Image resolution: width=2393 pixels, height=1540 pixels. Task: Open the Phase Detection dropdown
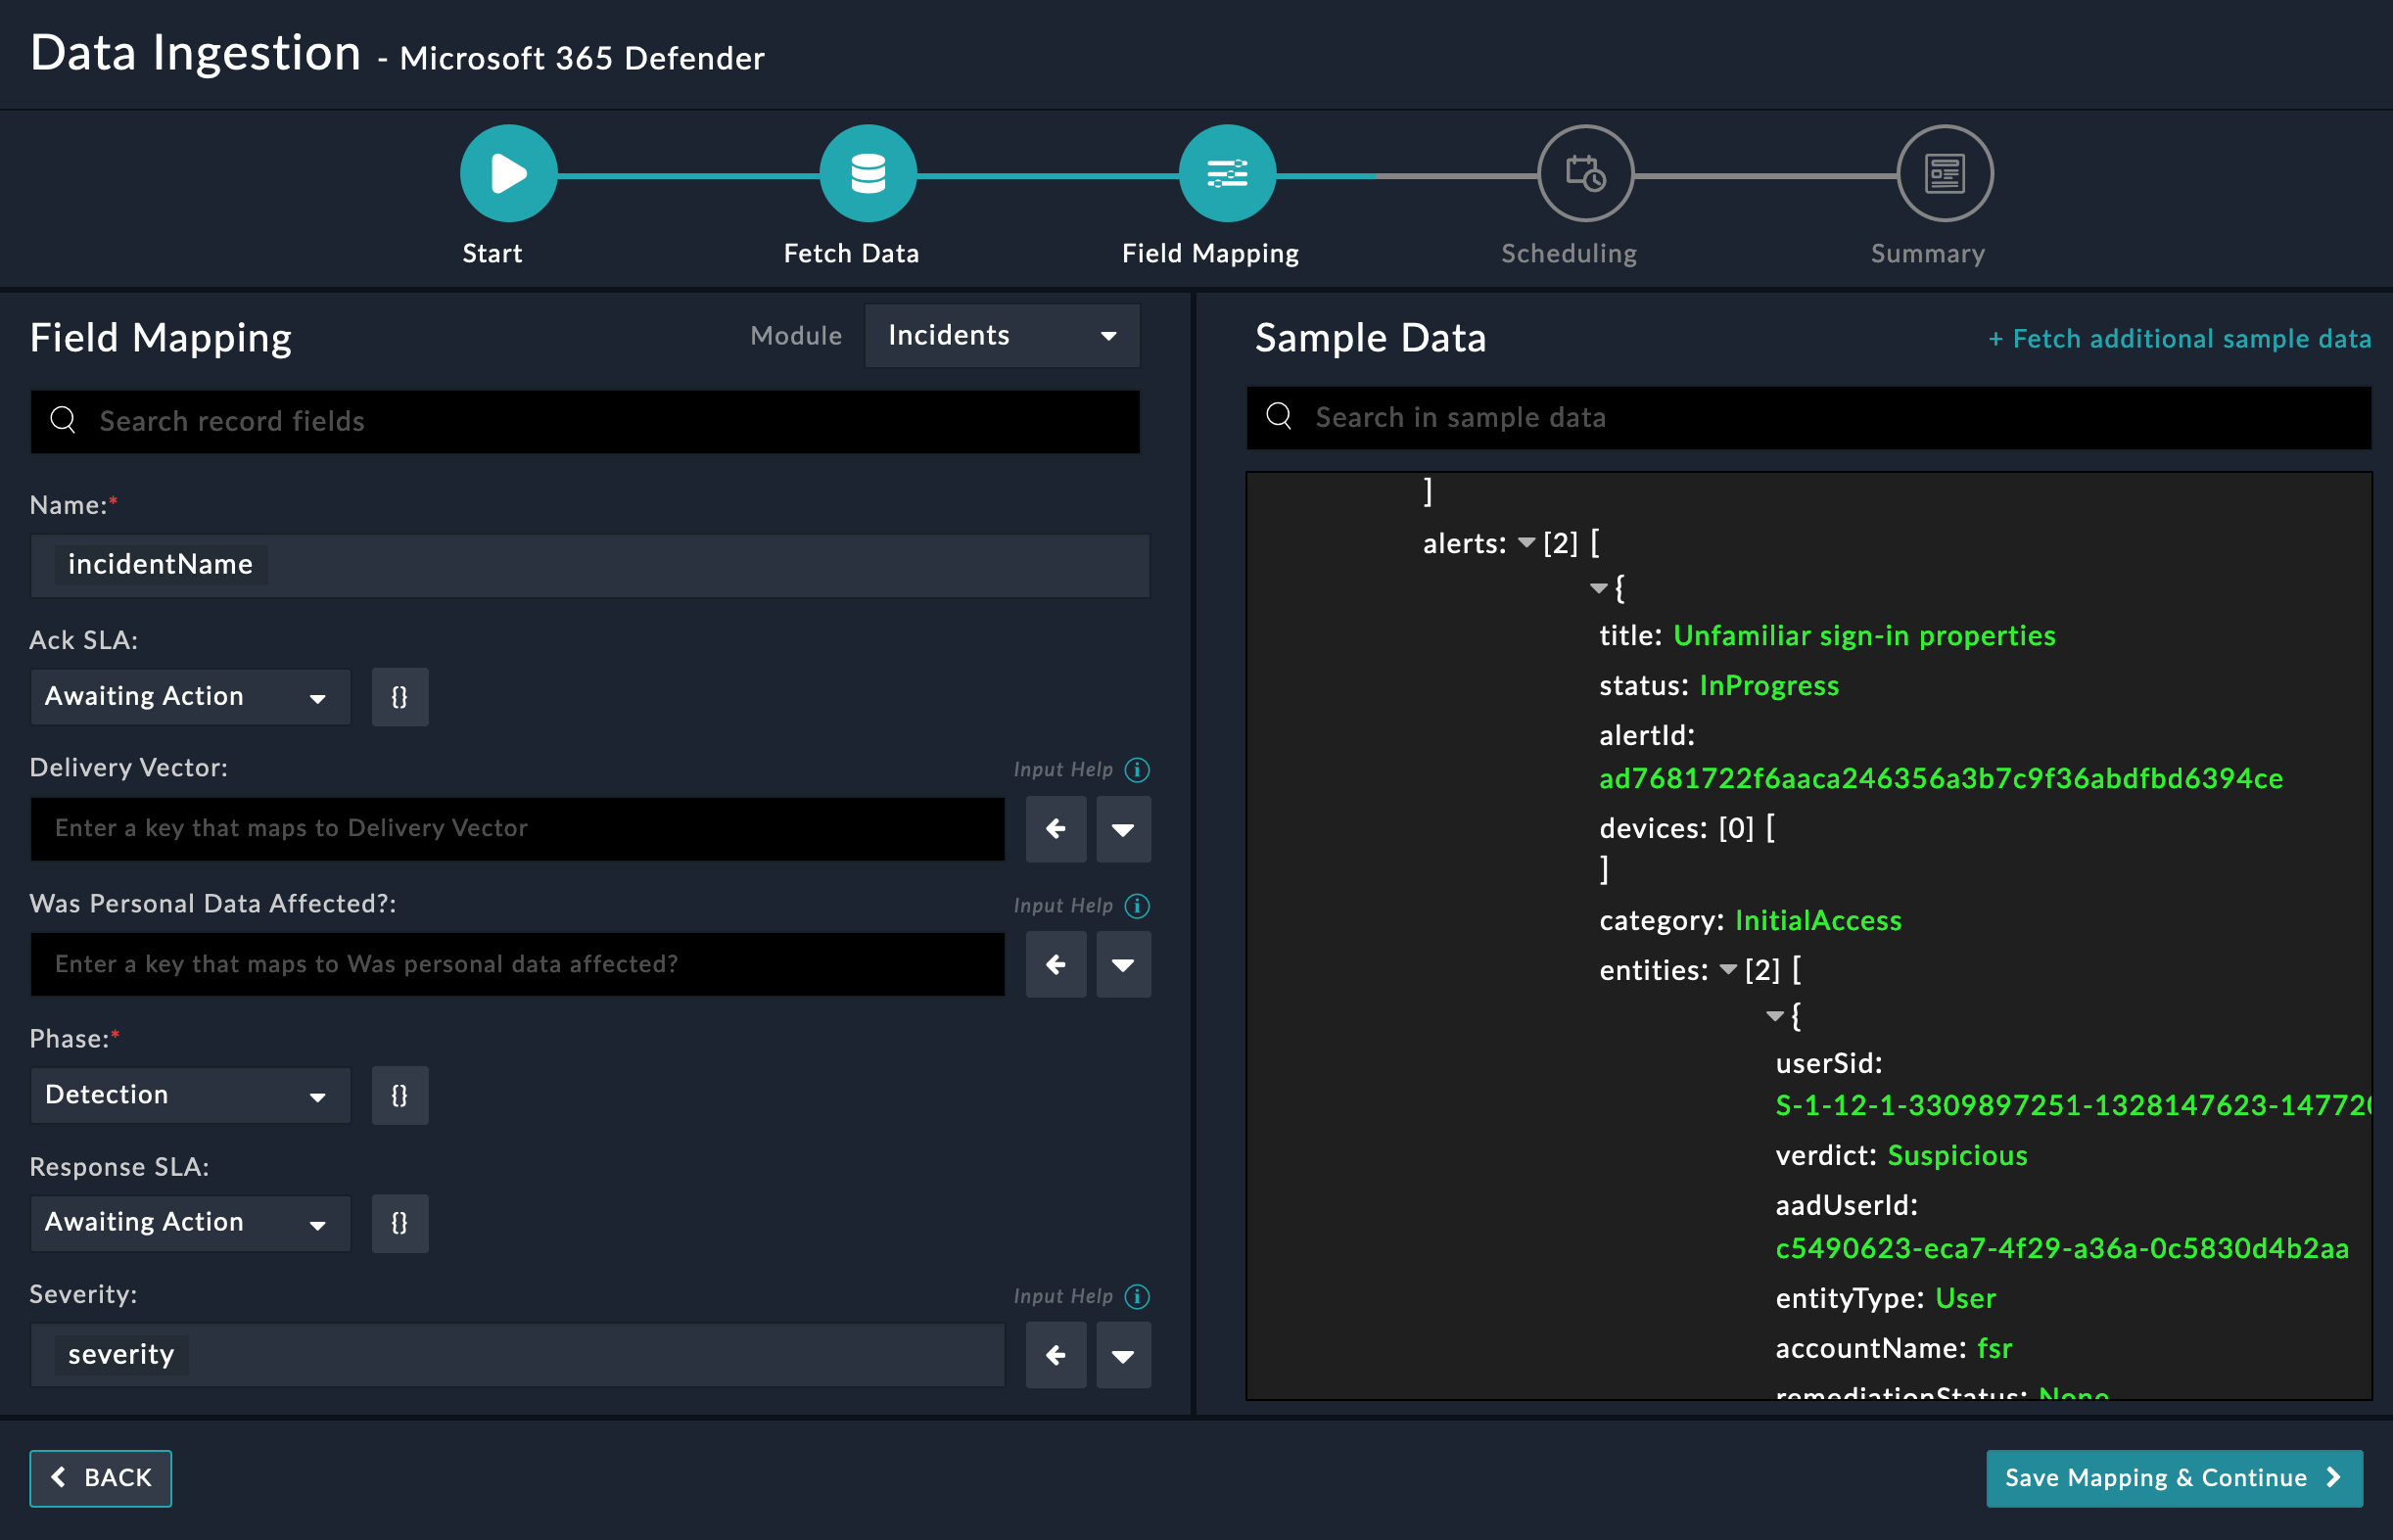coord(189,1096)
